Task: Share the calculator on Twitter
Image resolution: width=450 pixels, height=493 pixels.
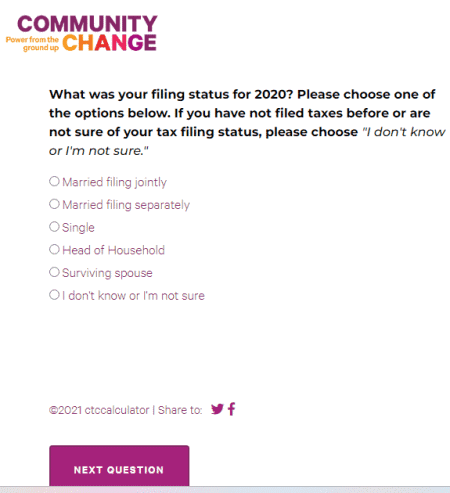Action: coord(217,409)
